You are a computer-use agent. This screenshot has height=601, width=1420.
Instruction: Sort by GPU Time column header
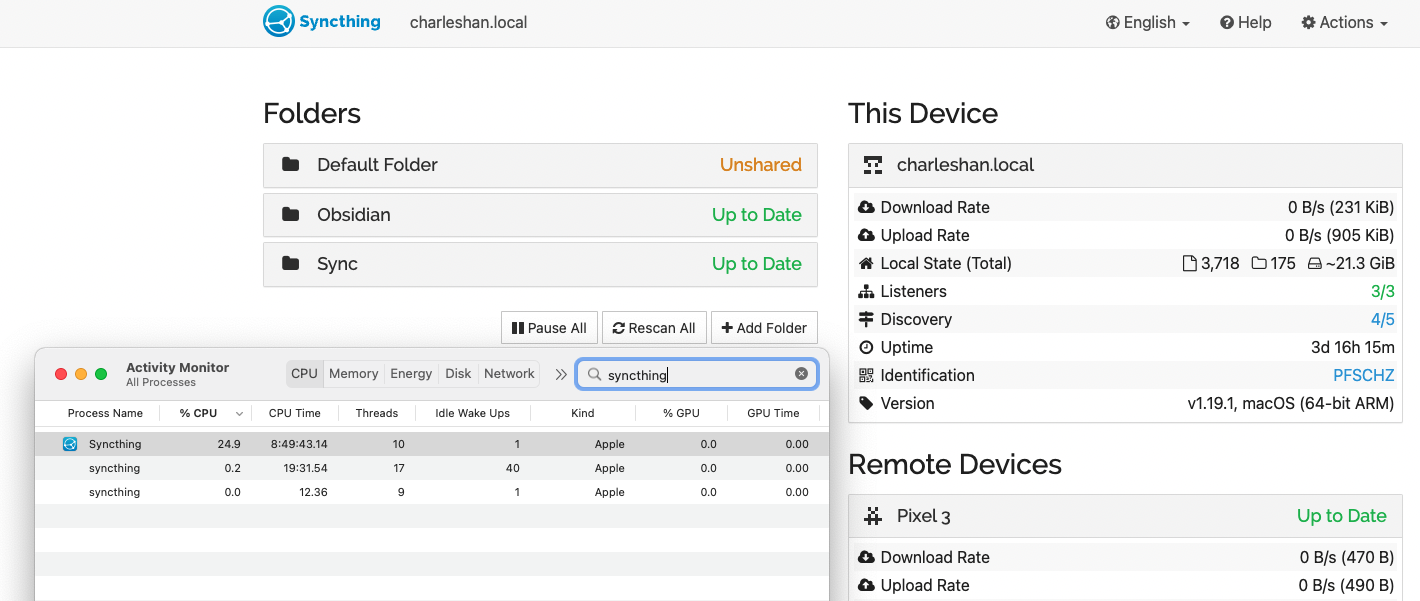(x=773, y=413)
